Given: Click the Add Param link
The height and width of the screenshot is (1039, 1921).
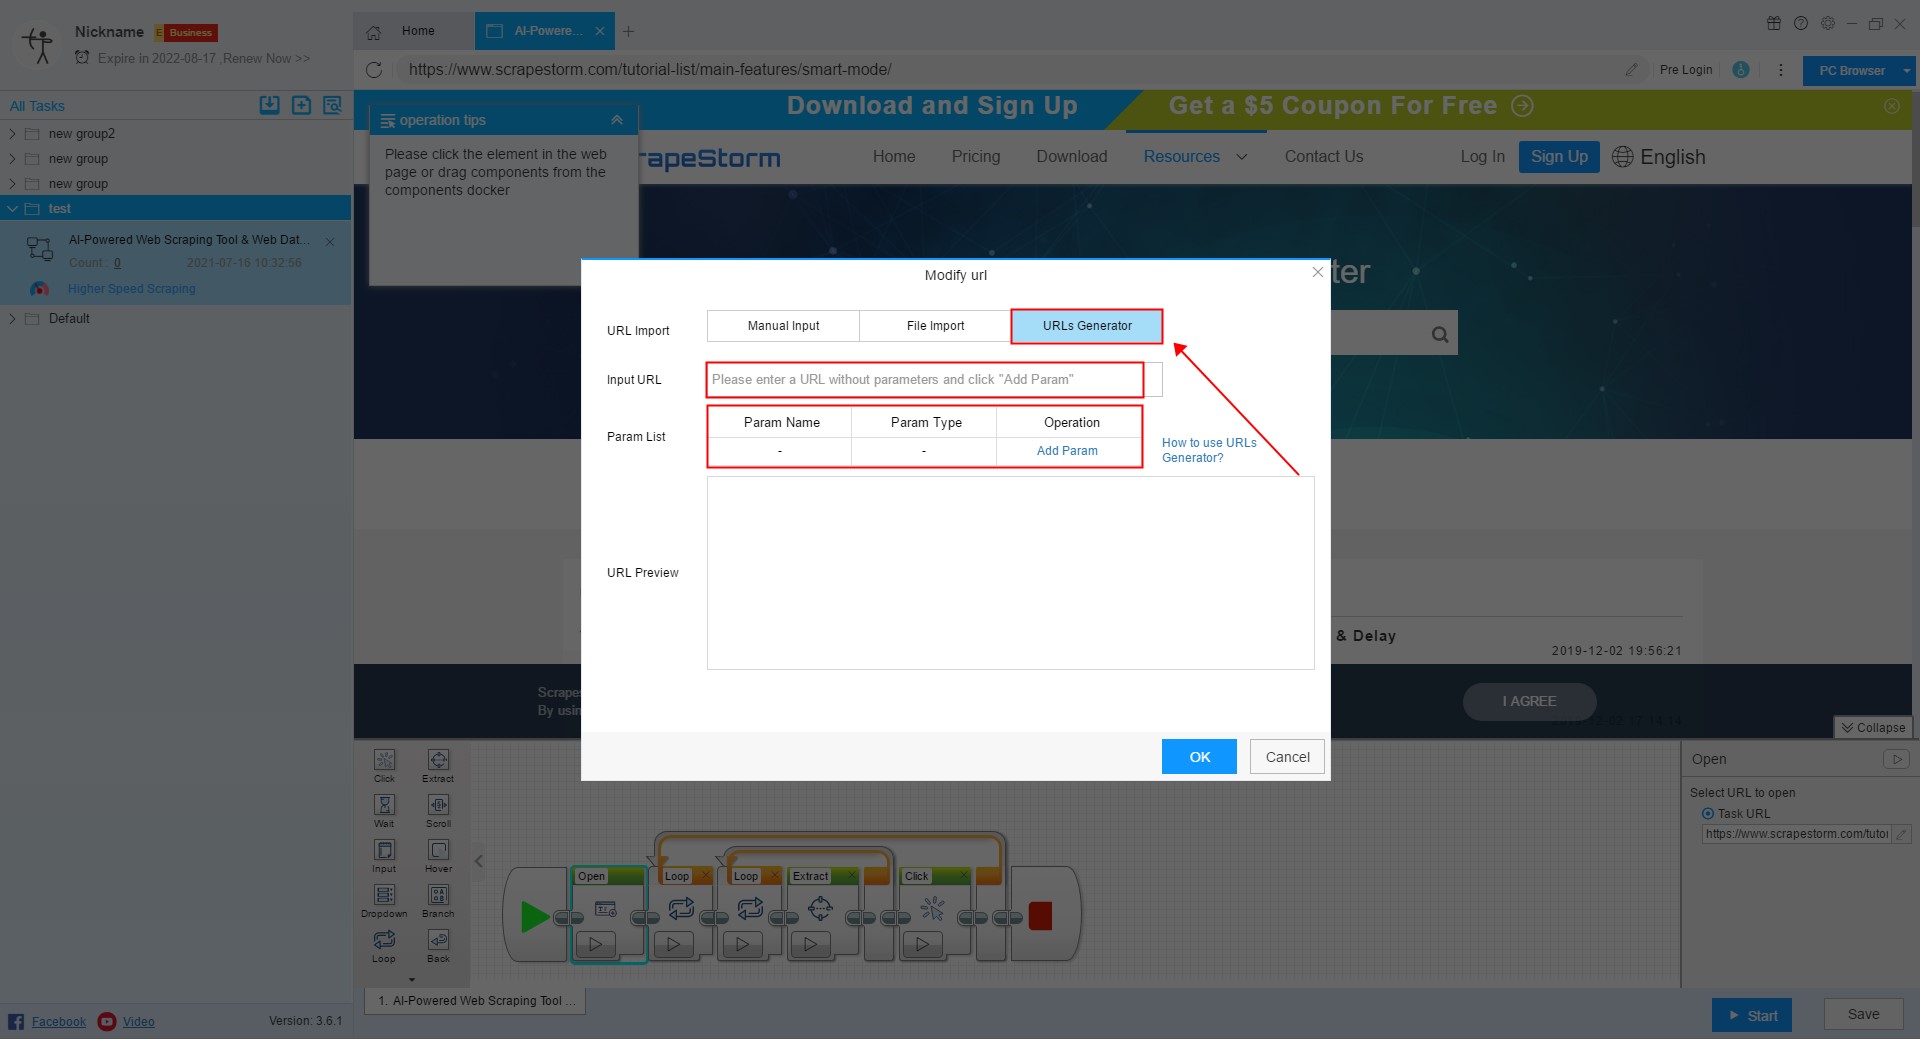Looking at the screenshot, I should [1067, 451].
